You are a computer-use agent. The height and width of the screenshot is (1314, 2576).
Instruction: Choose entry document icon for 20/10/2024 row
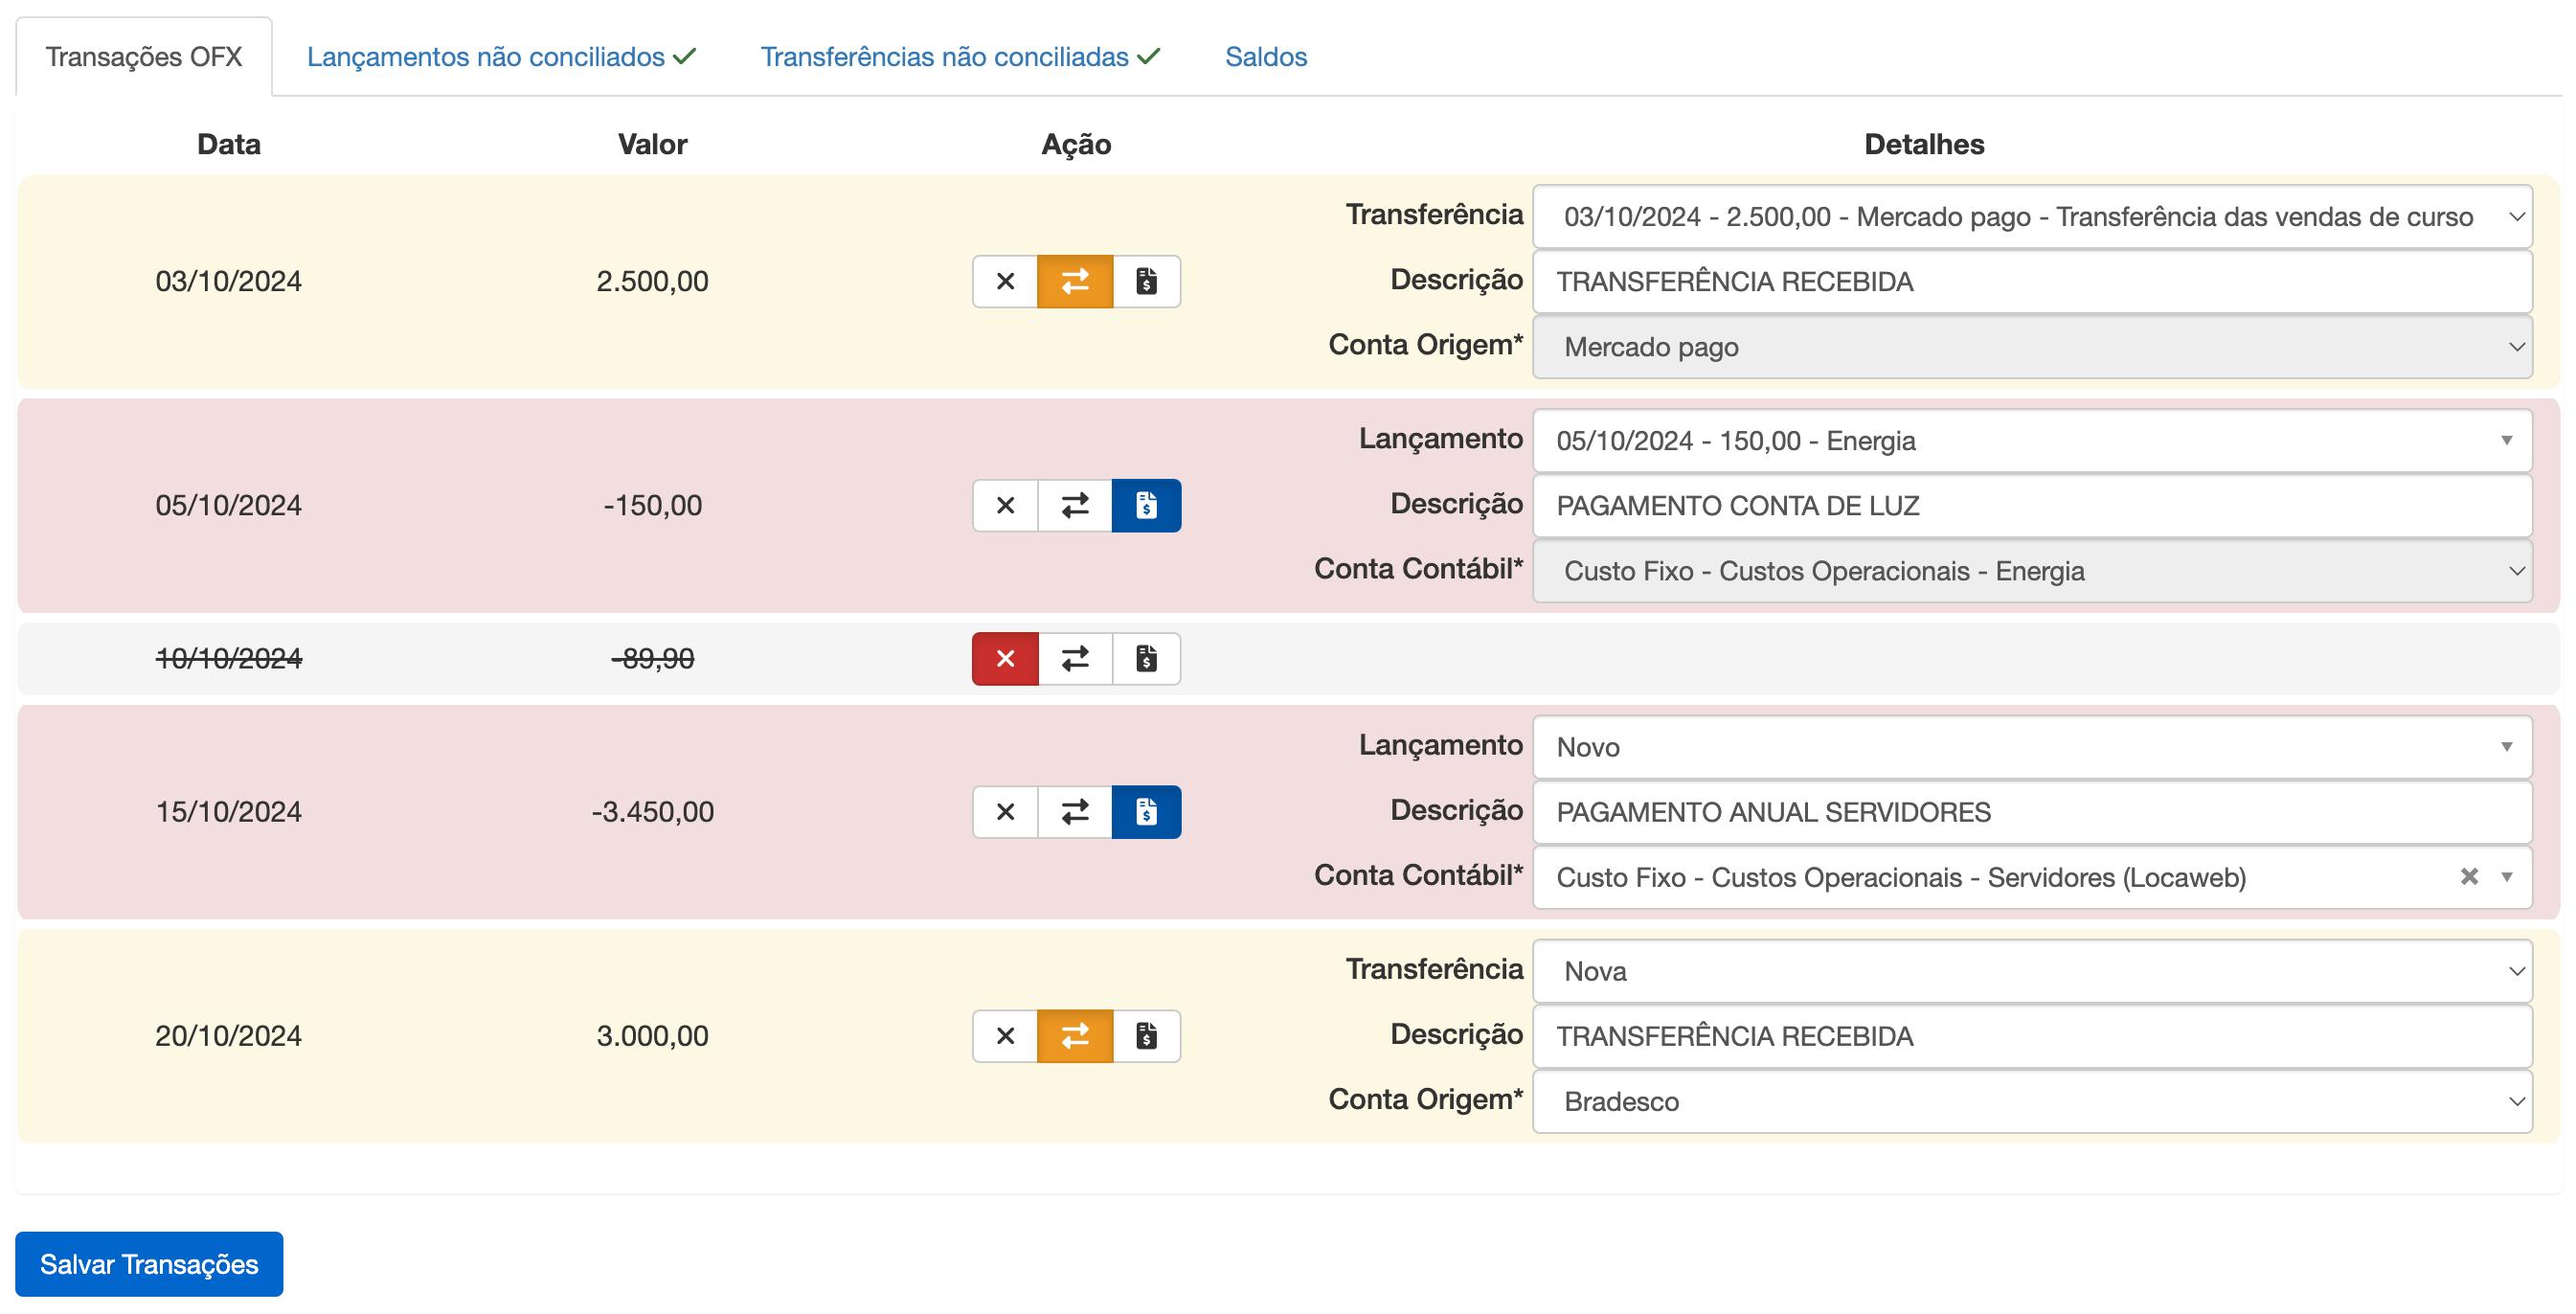1146,1035
